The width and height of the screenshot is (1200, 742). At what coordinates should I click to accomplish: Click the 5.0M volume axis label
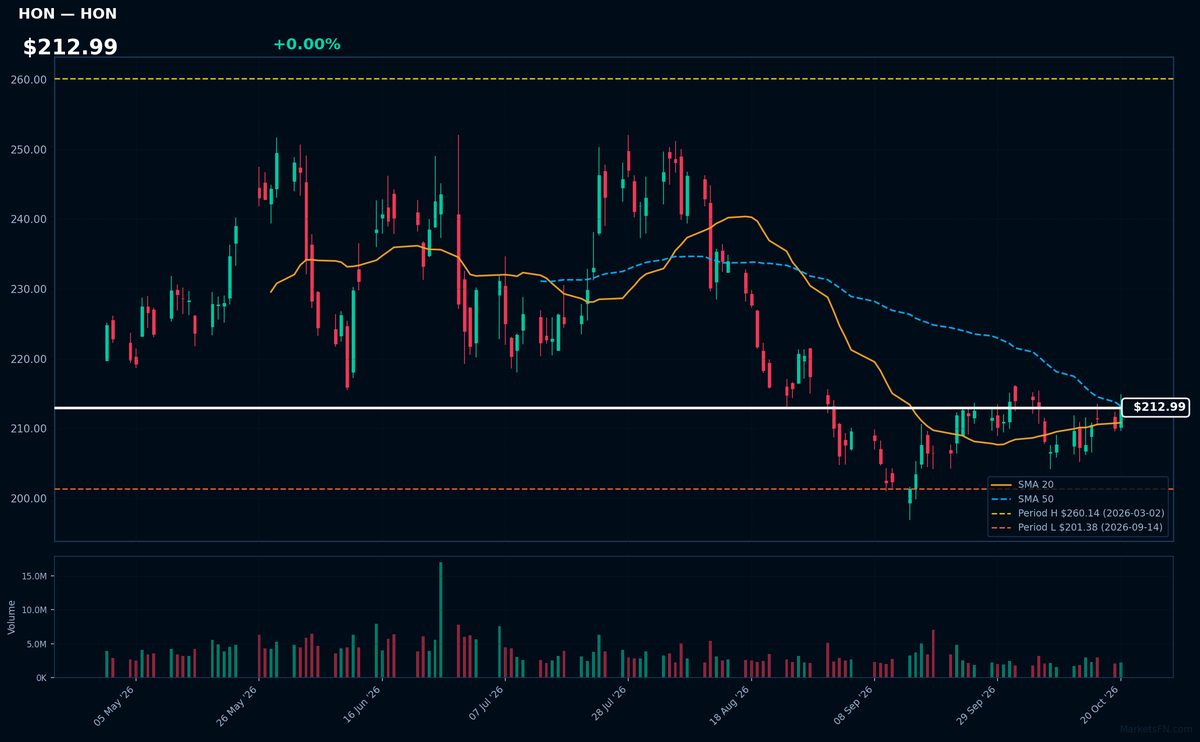click(x=36, y=644)
